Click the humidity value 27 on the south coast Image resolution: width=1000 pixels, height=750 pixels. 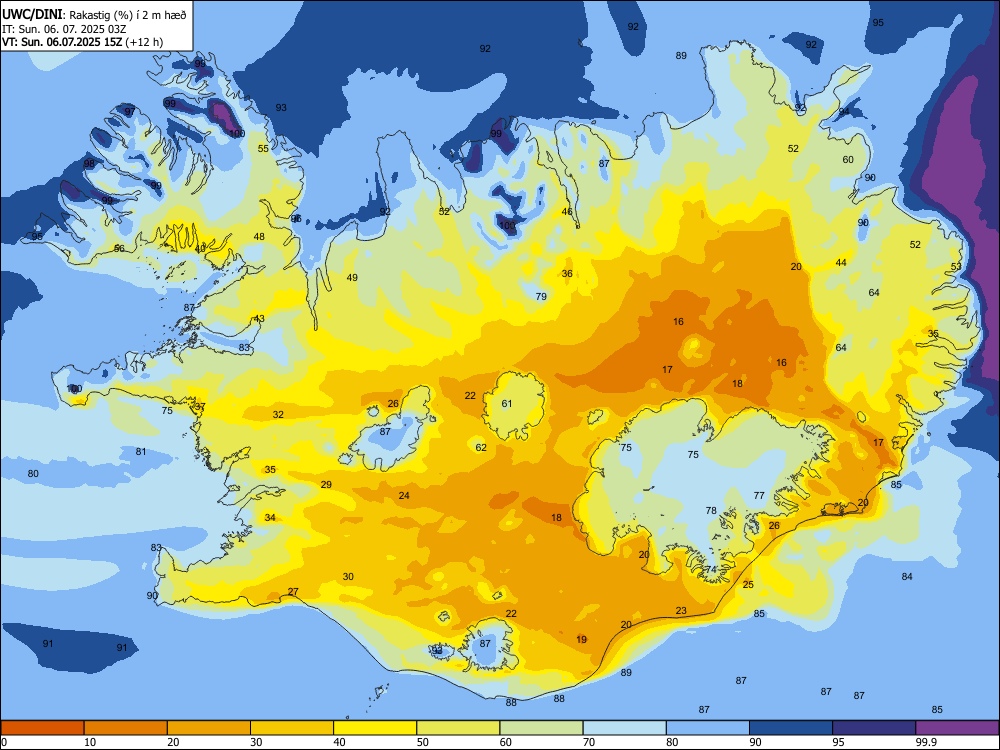(293, 592)
